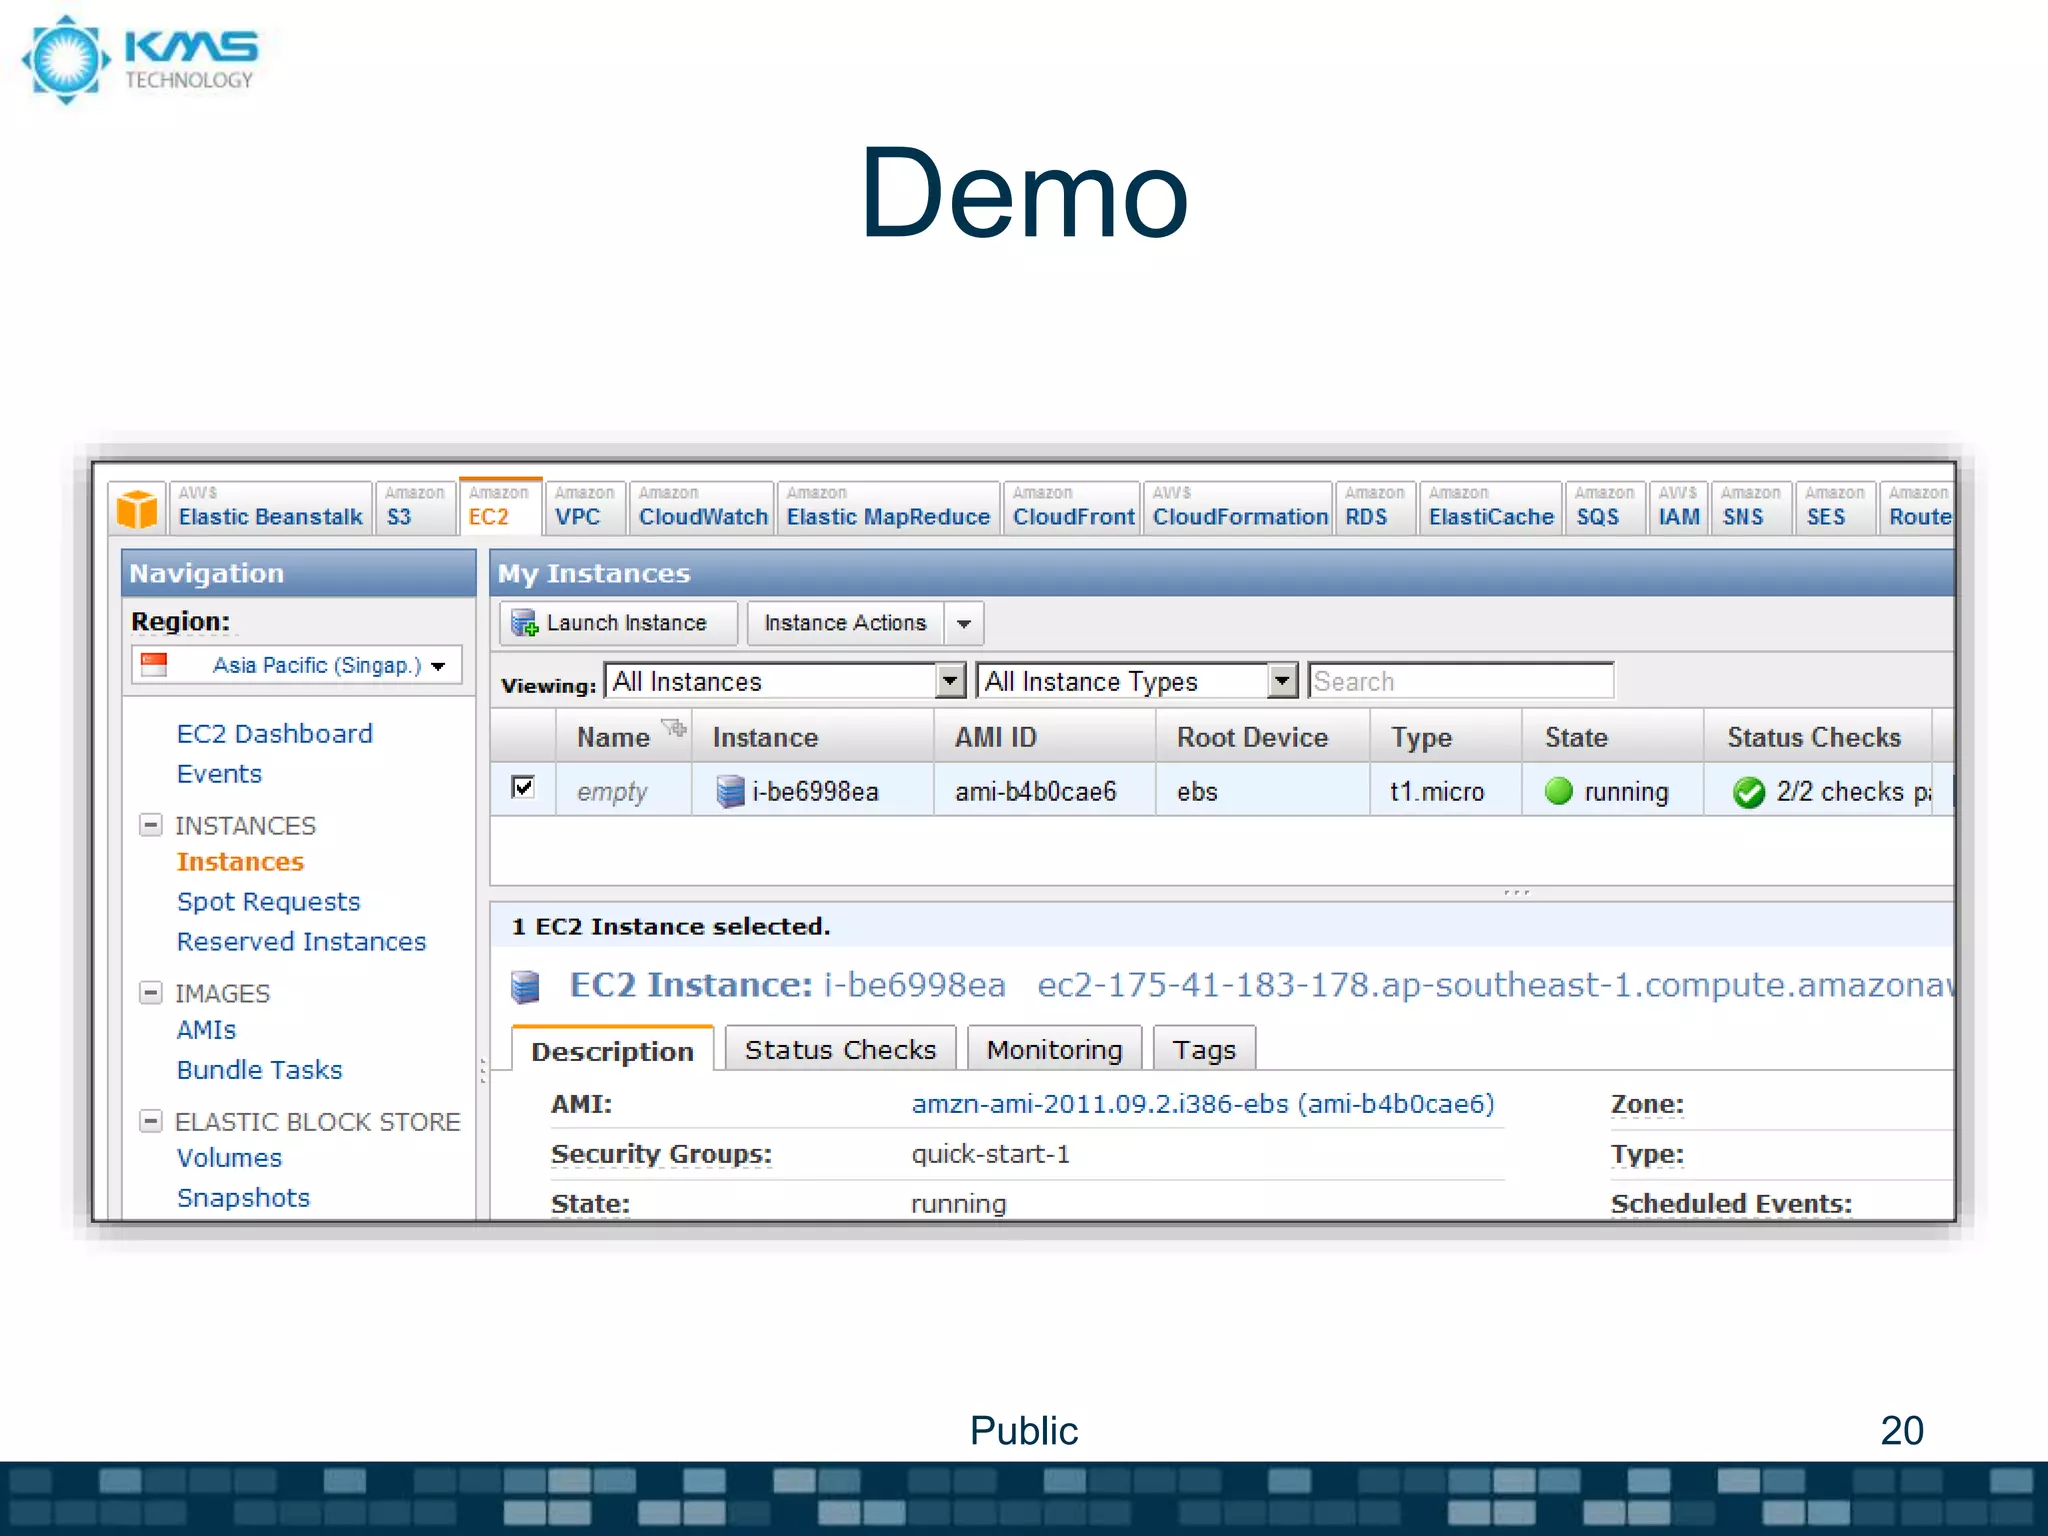Select the Description detail tab

(612, 1049)
